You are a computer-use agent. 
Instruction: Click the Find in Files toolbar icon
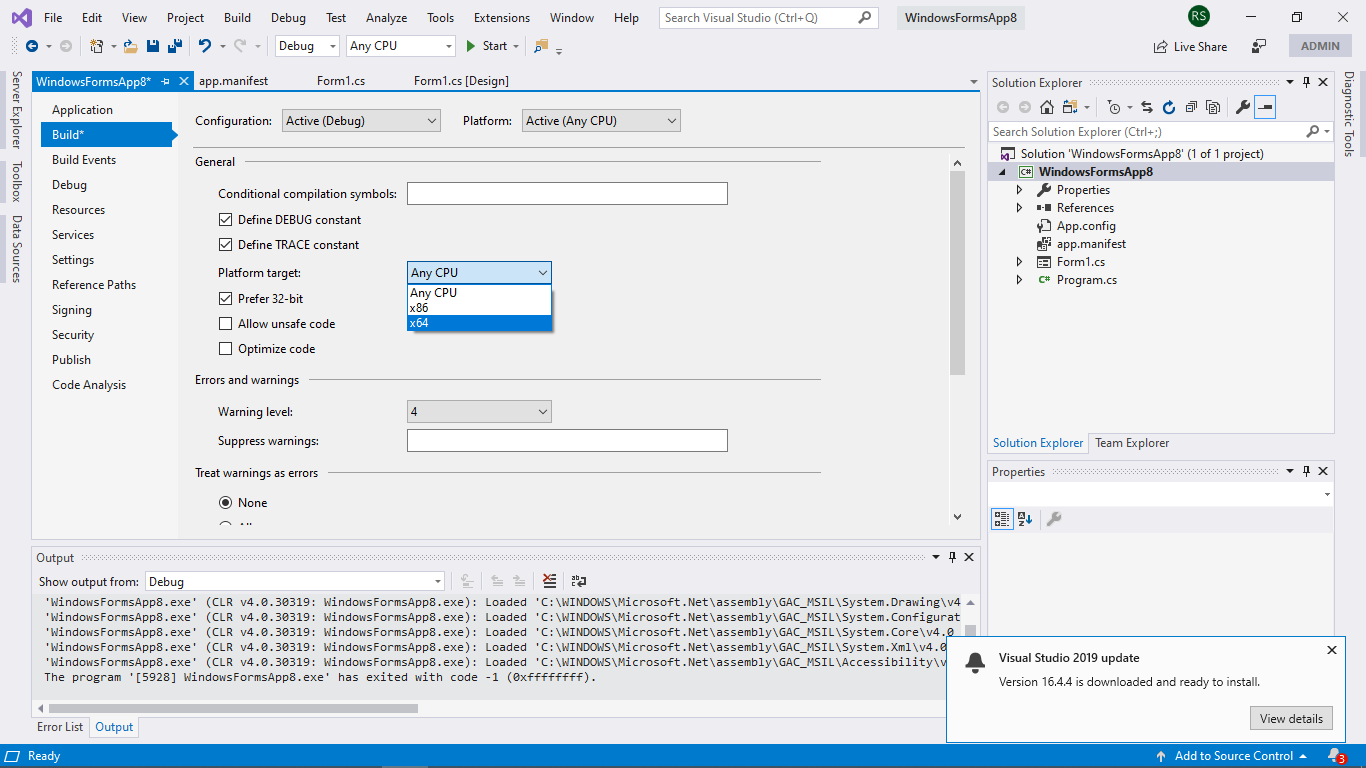click(x=541, y=46)
